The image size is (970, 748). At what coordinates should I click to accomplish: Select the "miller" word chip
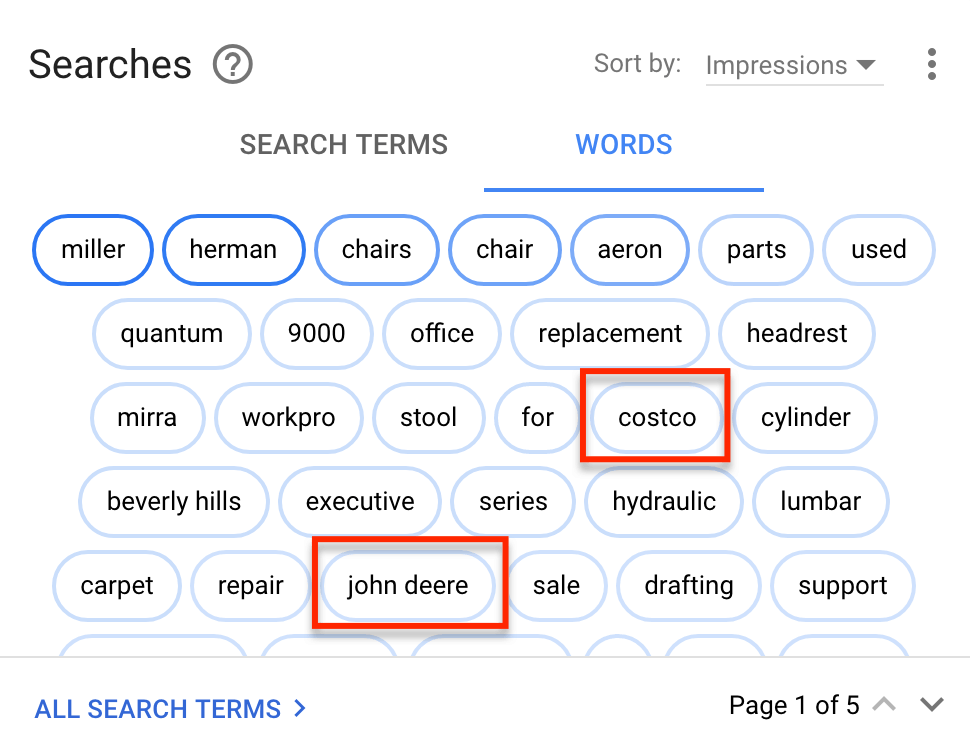click(x=93, y=250)
